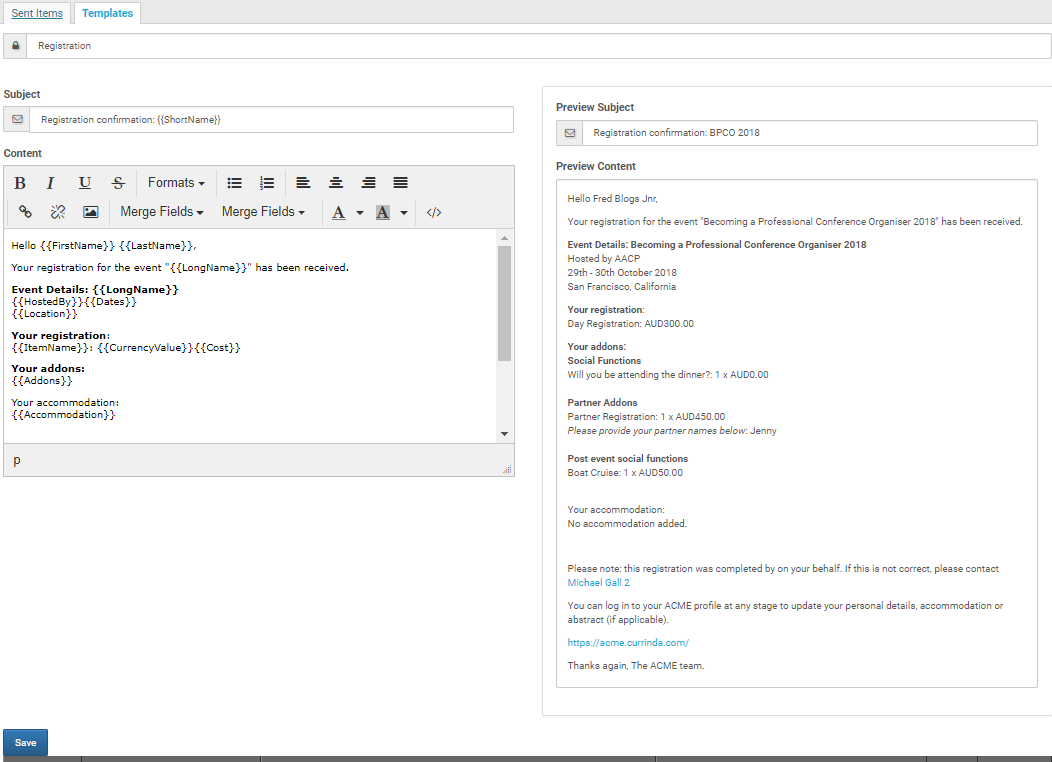Screen dimensions: 1052x762
Task: Click the envelope icon beside Preview Subject
Action: coord(570,133)
